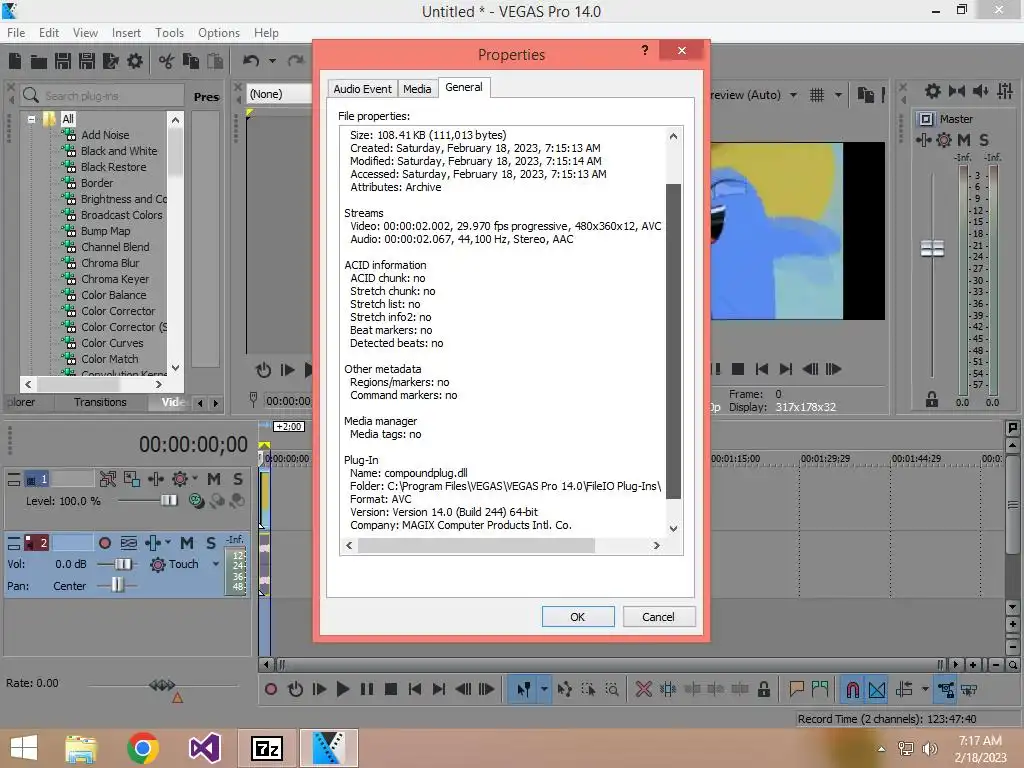Stop playback in the transport bar

pos(391,690)
